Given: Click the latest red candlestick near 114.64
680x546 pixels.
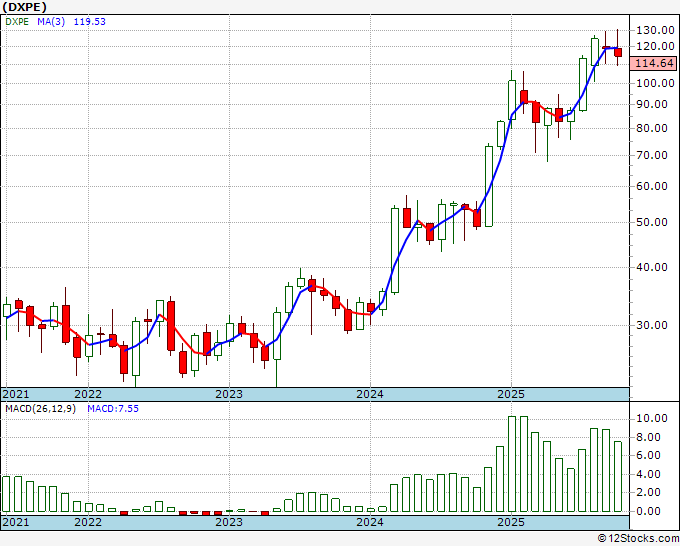Looking at the screenshot, I should pyautogui.click(x=618, y=52).
